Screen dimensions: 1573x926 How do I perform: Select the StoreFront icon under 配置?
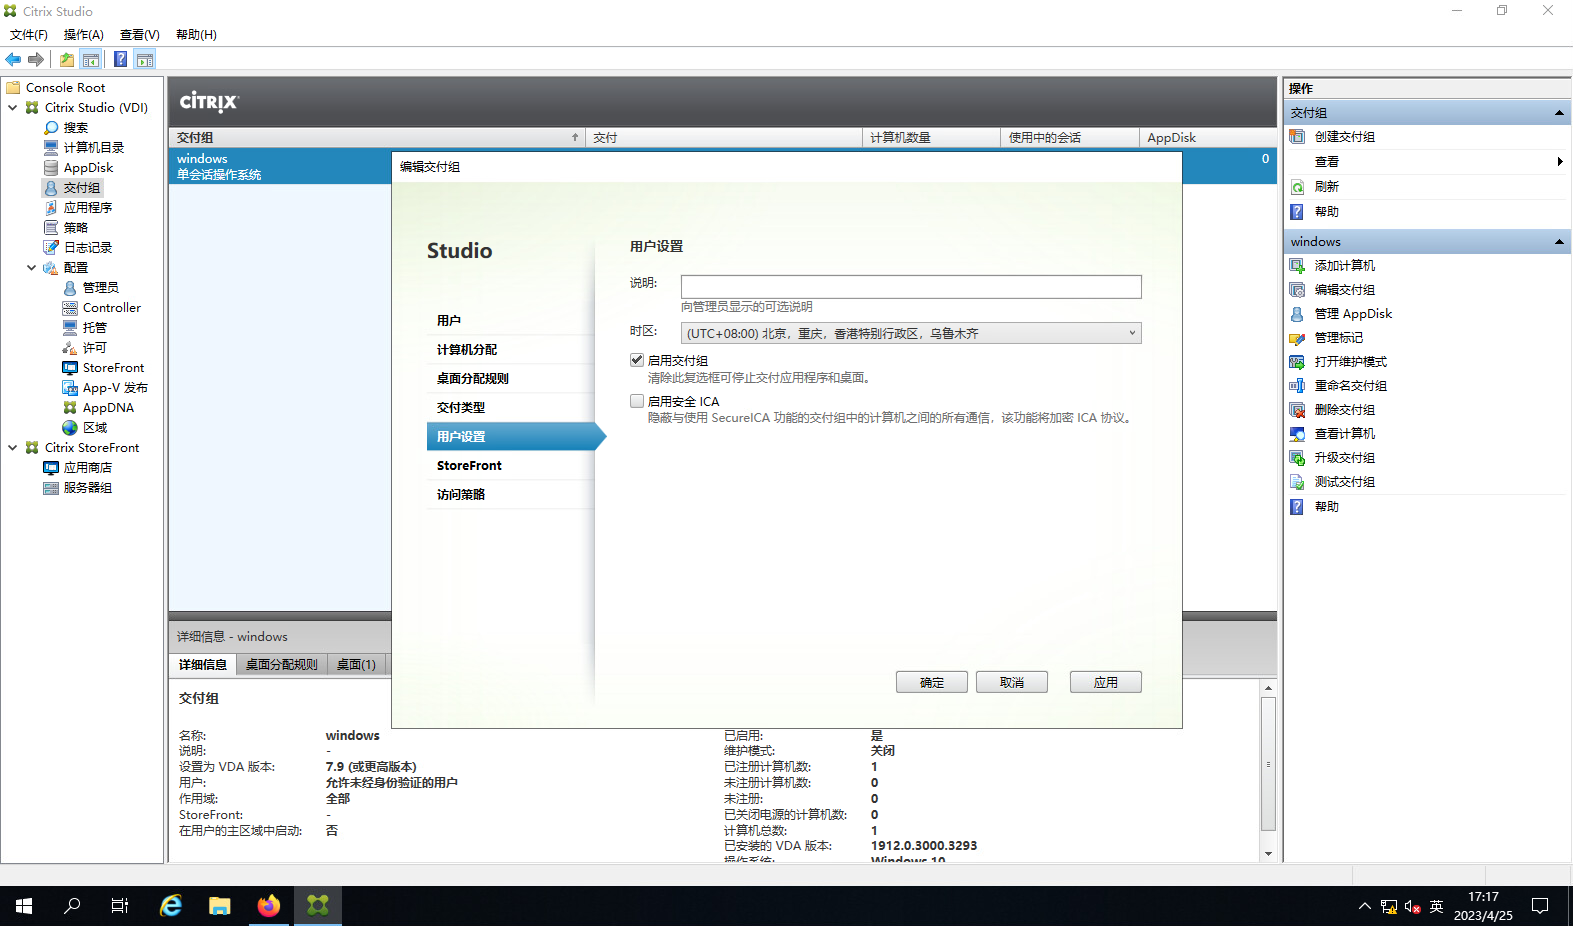pos(70,368)
